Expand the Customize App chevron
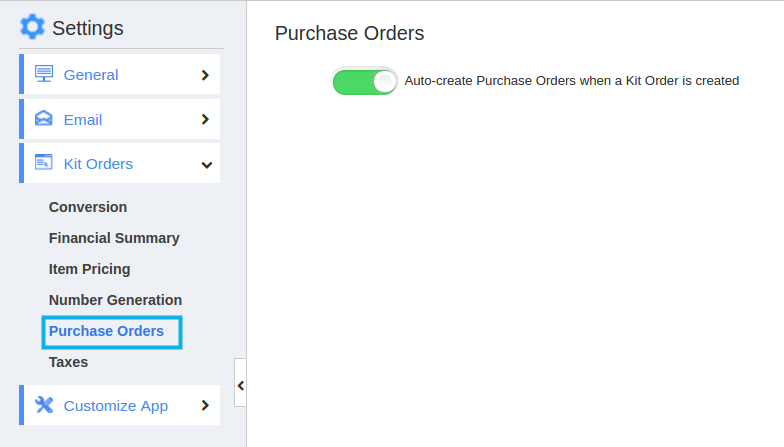Viewport: 784px width, 447px height. [x=205, y=405]
